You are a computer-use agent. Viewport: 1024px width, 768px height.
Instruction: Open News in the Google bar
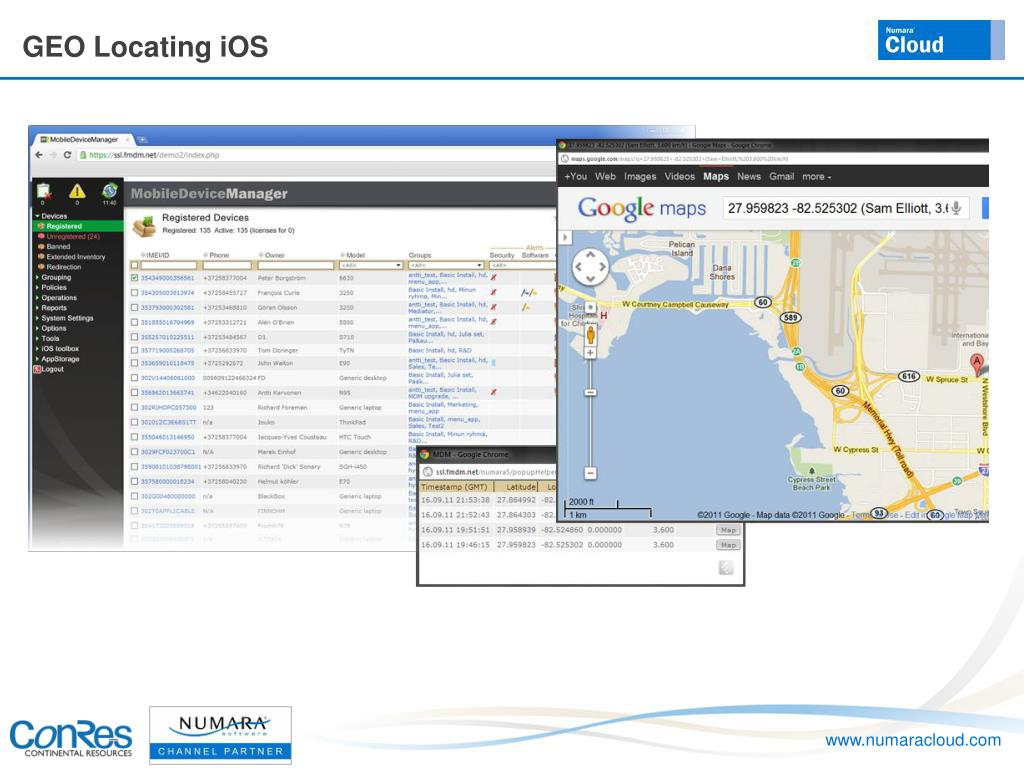749,176
